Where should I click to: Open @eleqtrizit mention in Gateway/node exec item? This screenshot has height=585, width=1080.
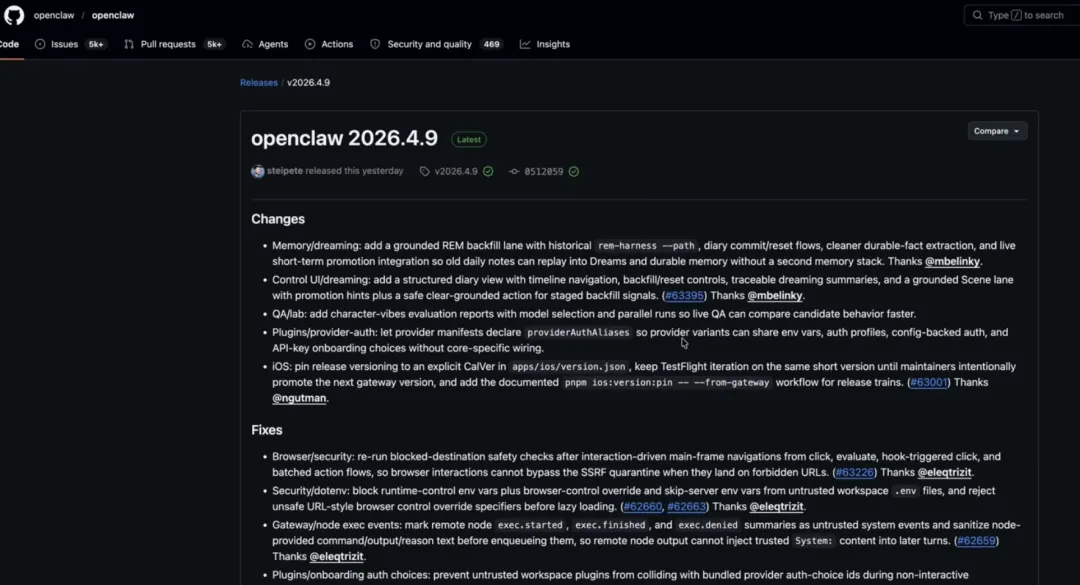(336, 557)
